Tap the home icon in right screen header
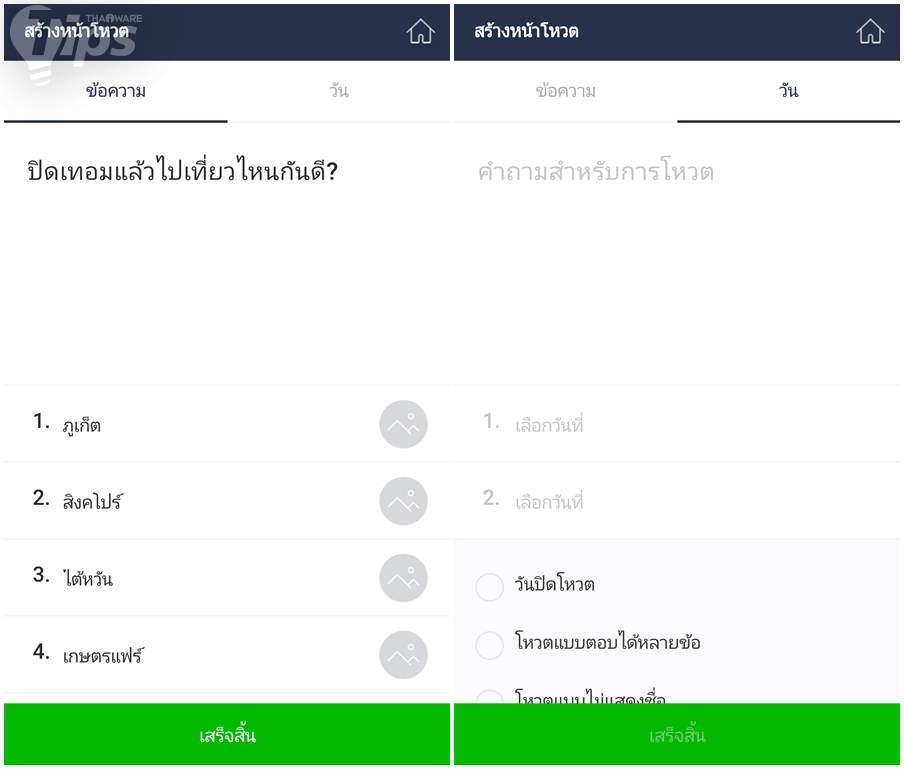The image size is (904, 769). 869,31
